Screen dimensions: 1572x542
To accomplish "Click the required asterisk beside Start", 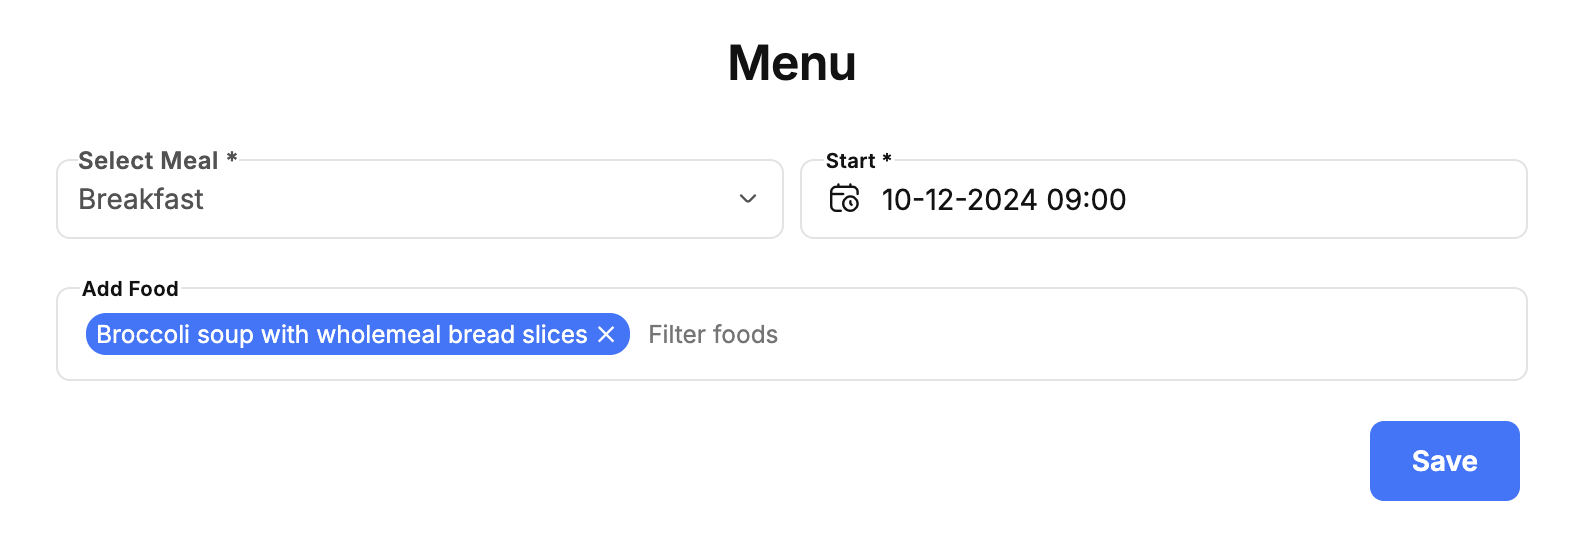I will (887, 158).
